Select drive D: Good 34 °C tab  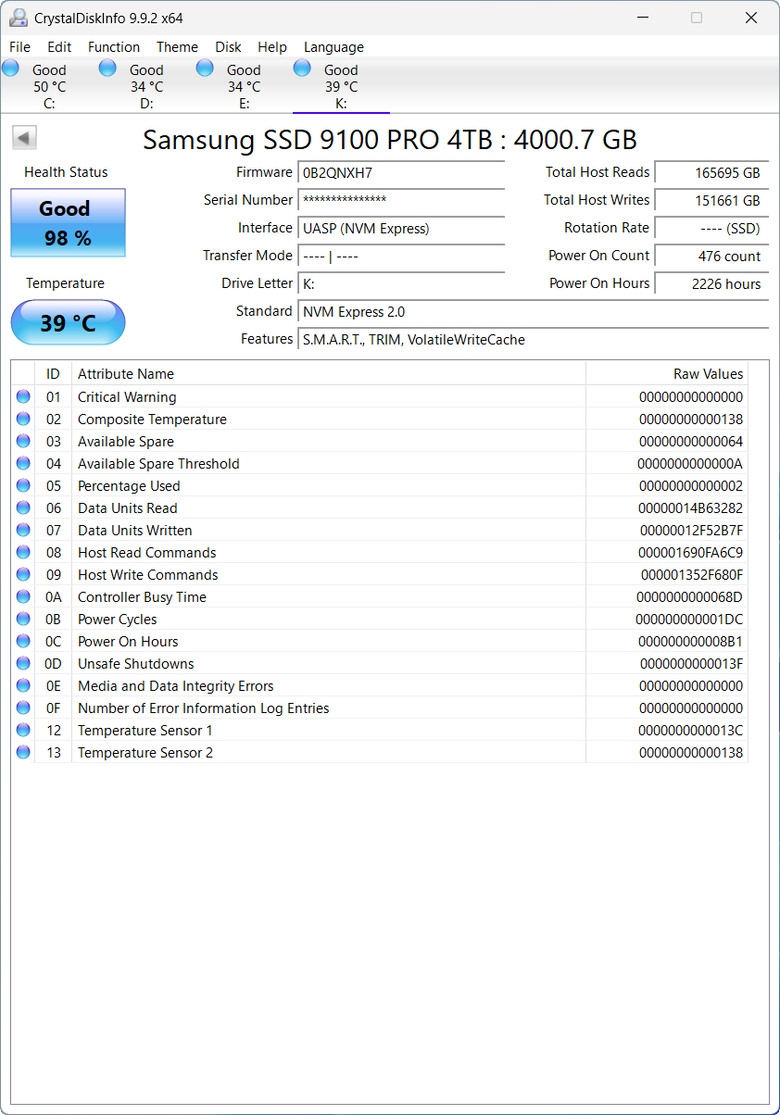146,86
